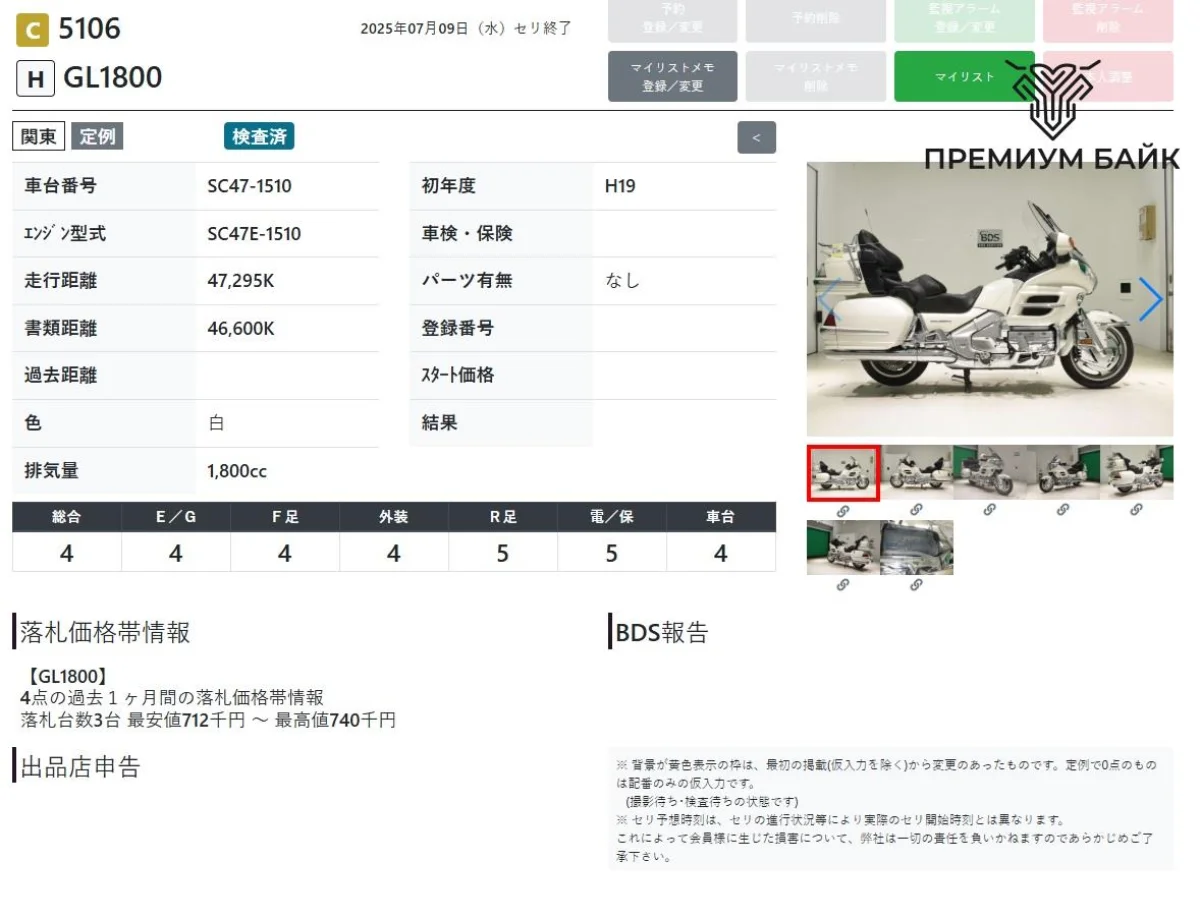Select the third thumbnail showing the front angle

tap(989, 472)
